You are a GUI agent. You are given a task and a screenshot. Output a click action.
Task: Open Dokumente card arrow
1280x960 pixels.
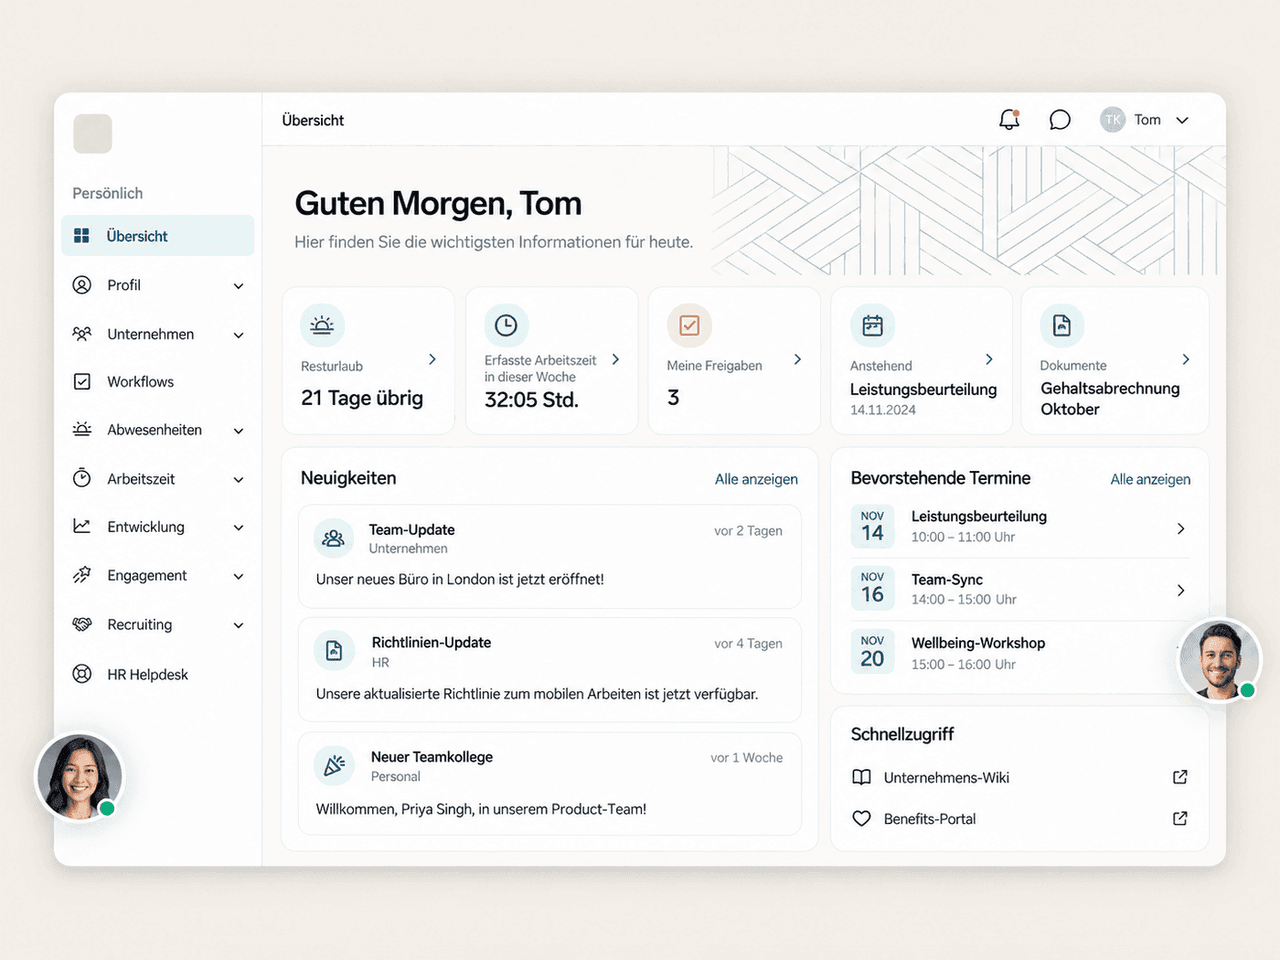(1186, 359)
